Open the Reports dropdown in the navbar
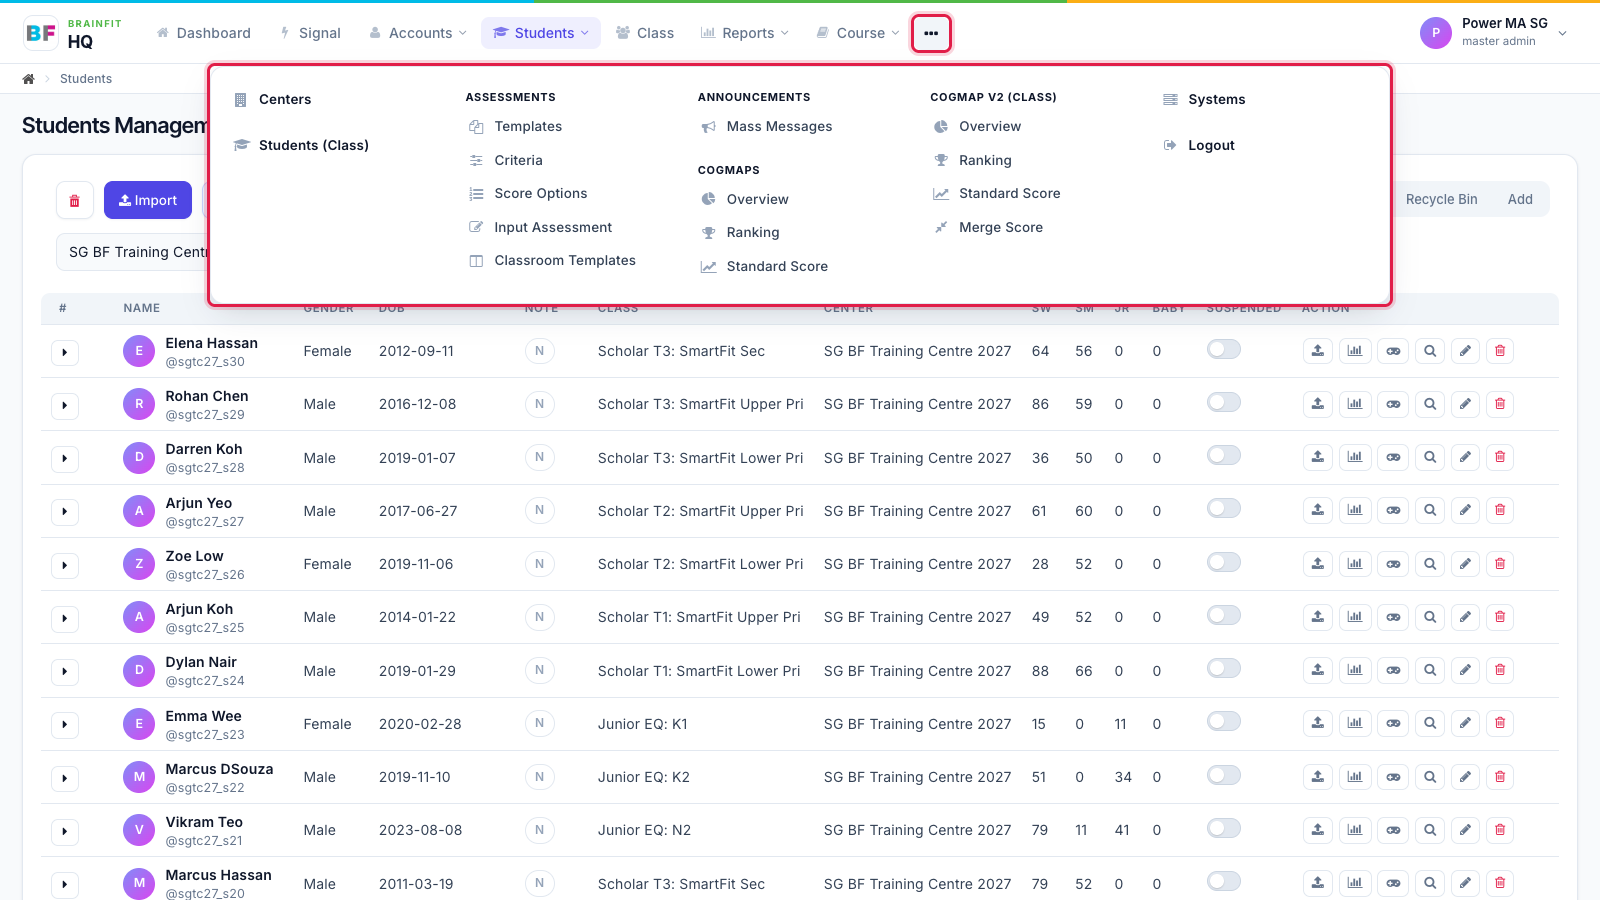Viewport: 1600px width, 900px height. pyautogui.click(x=745, y=33)
